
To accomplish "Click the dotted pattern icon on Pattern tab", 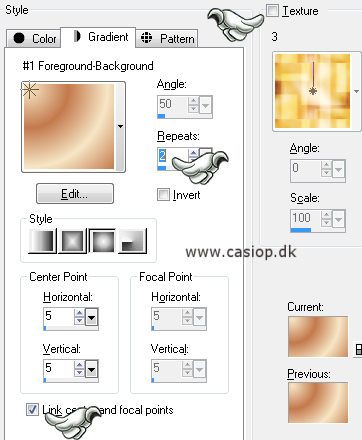I will point(146,38).
